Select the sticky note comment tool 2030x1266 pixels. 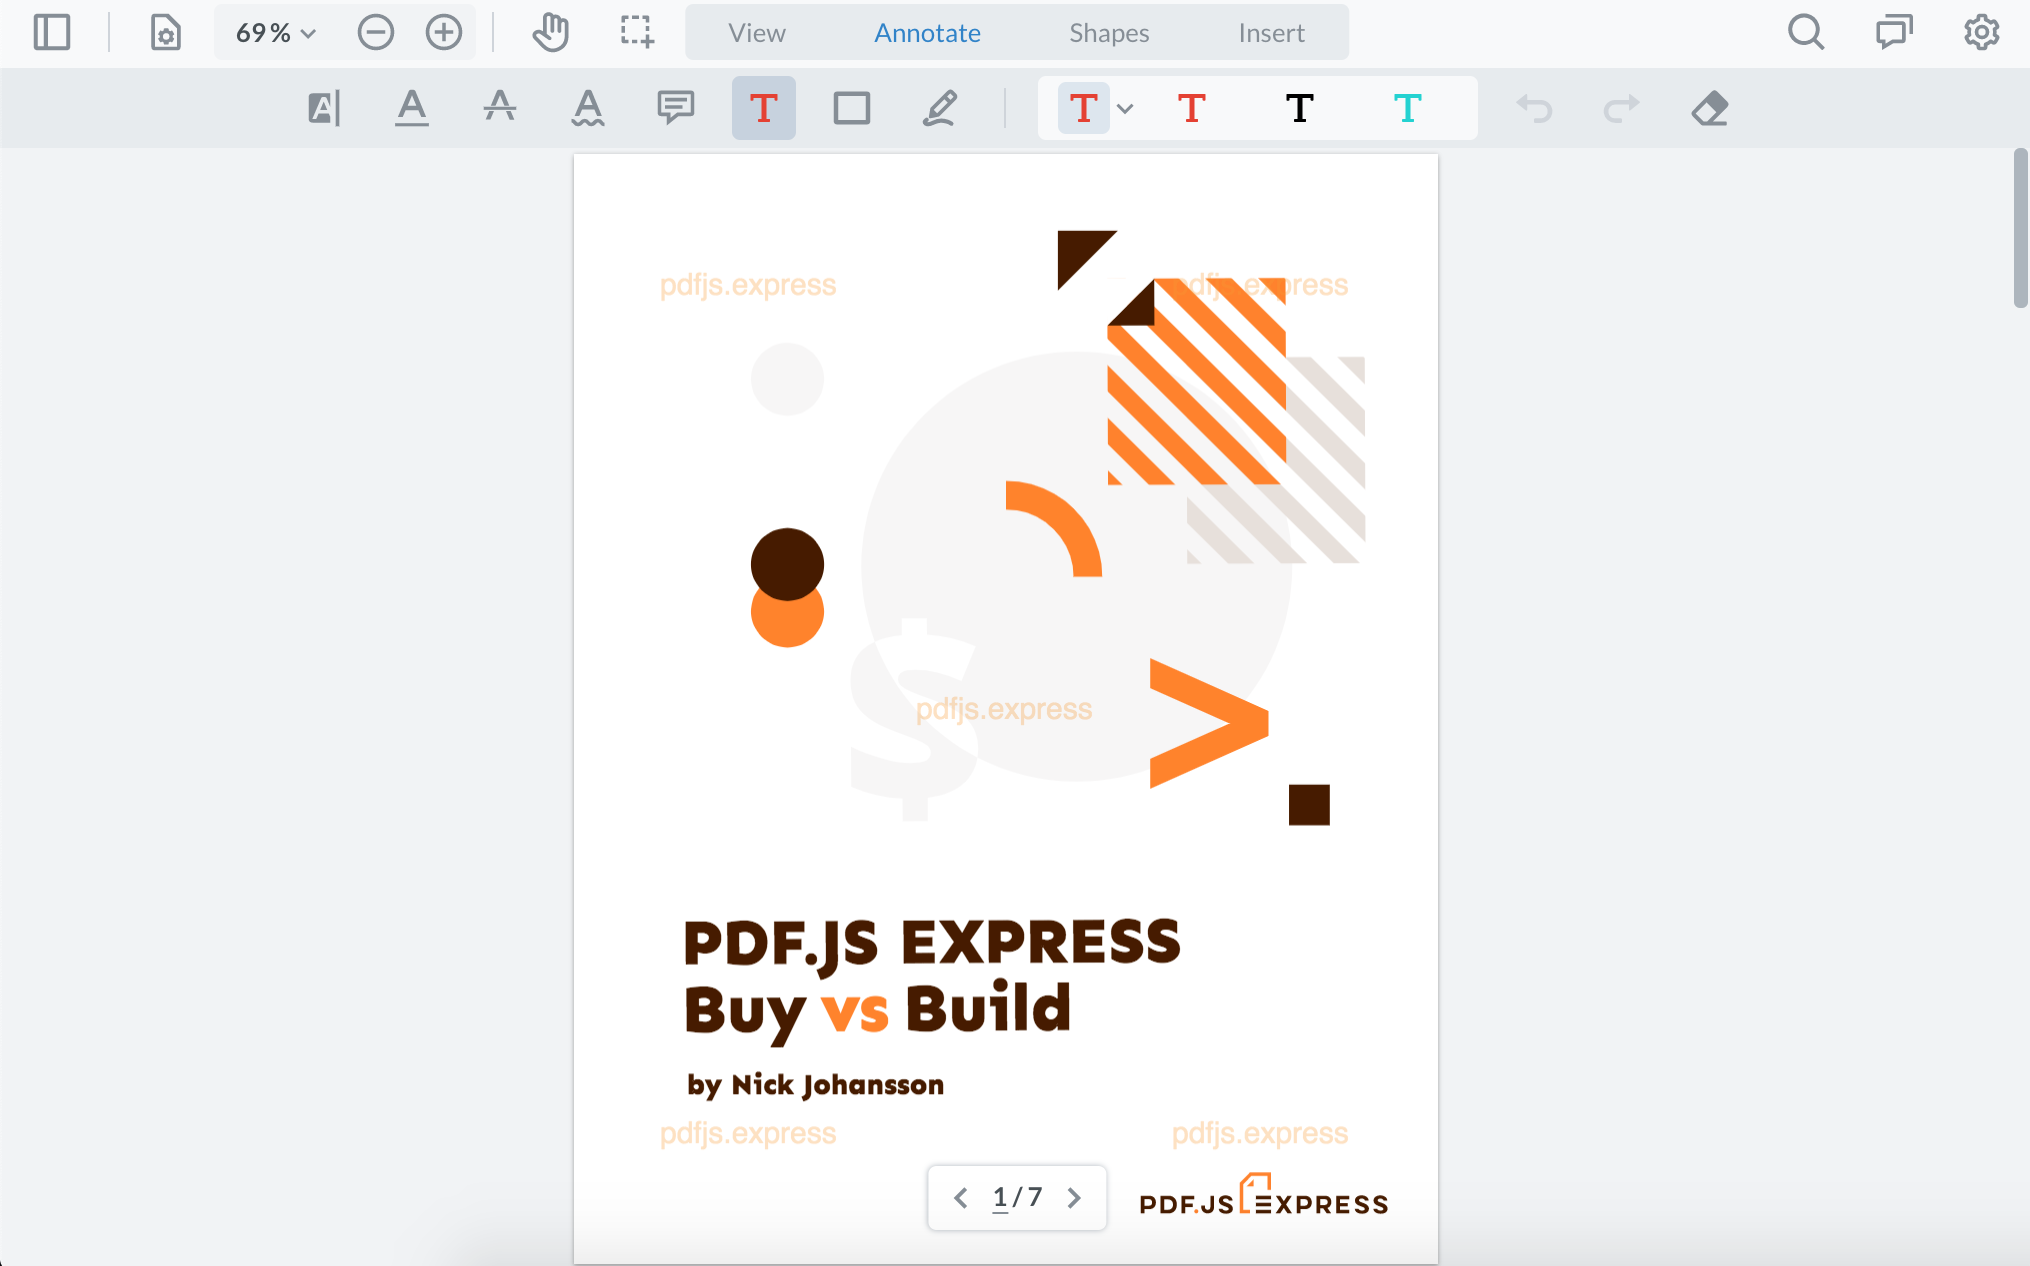click(x=676, y=108)
